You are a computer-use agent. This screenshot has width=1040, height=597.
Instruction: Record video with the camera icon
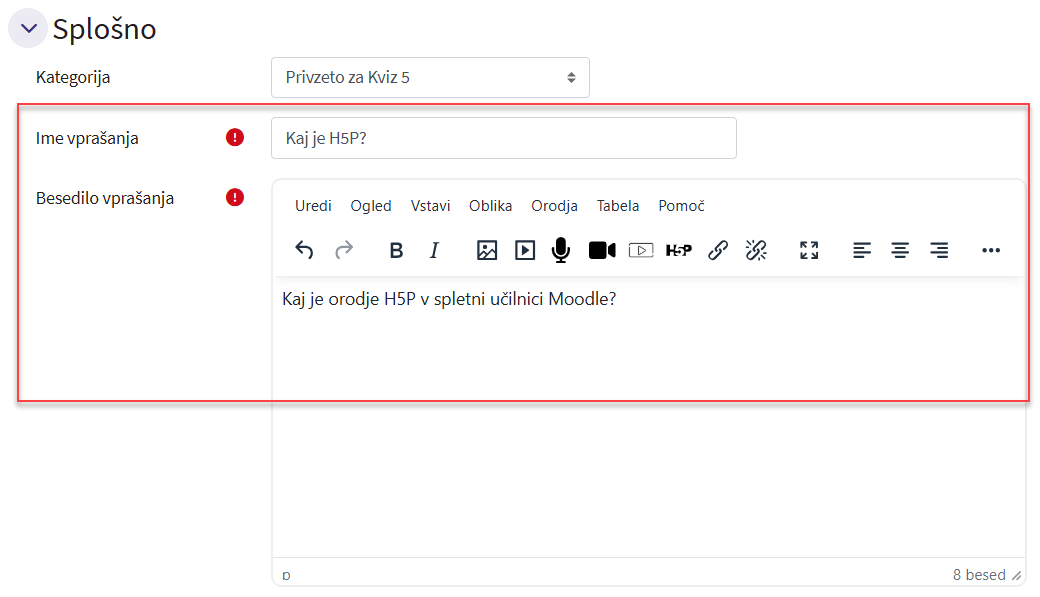click(x=601, y=250)
